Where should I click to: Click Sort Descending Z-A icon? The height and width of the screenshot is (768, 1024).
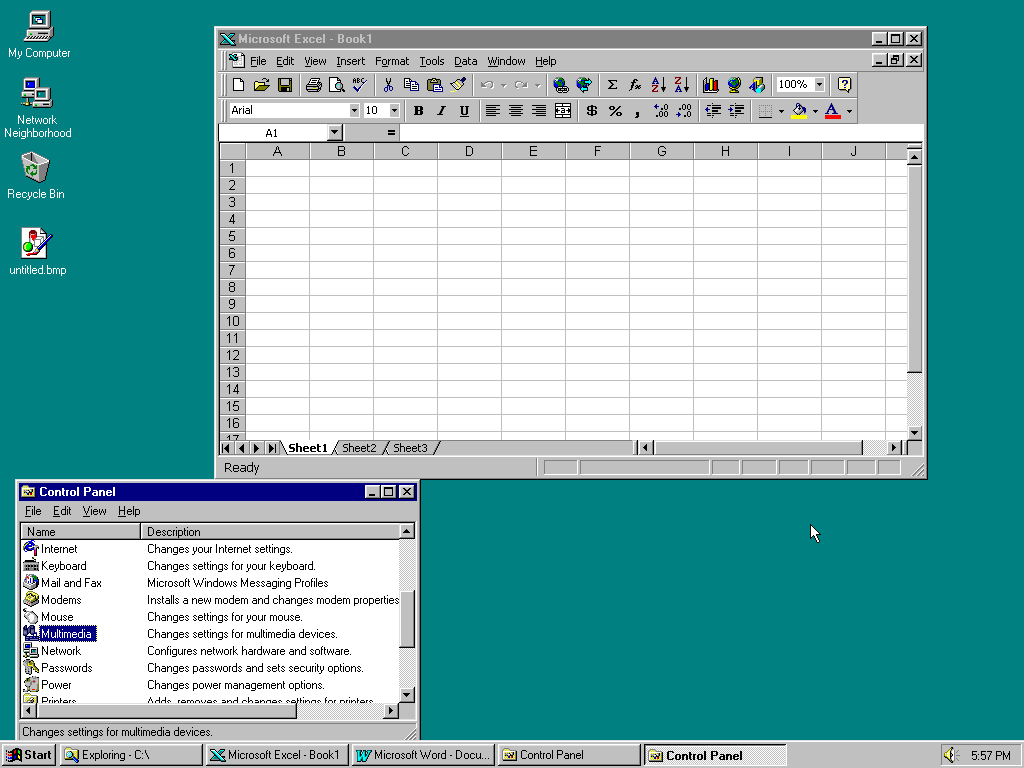(682, 85)
